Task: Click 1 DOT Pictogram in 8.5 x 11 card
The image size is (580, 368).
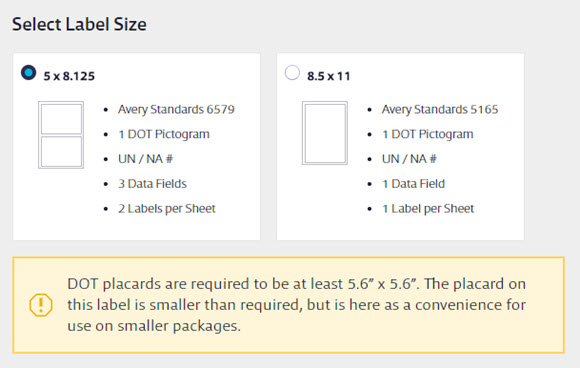Action: point(428,134)
